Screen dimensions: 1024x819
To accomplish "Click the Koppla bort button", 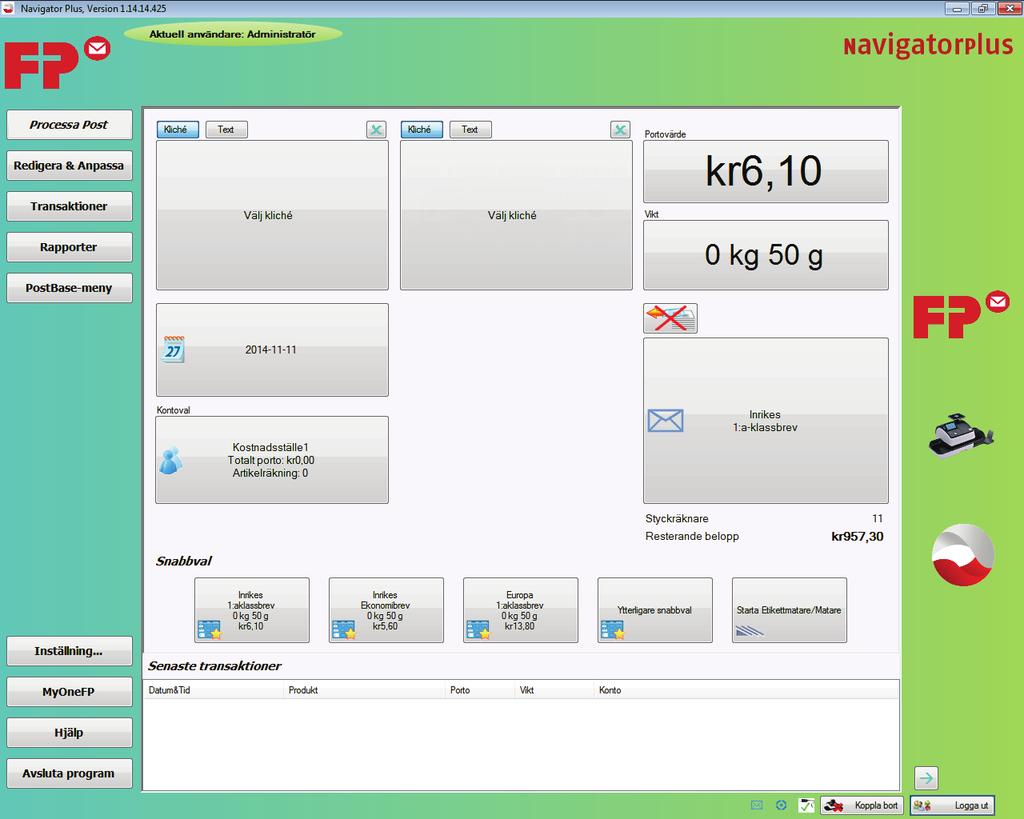I will click(862, 805).
